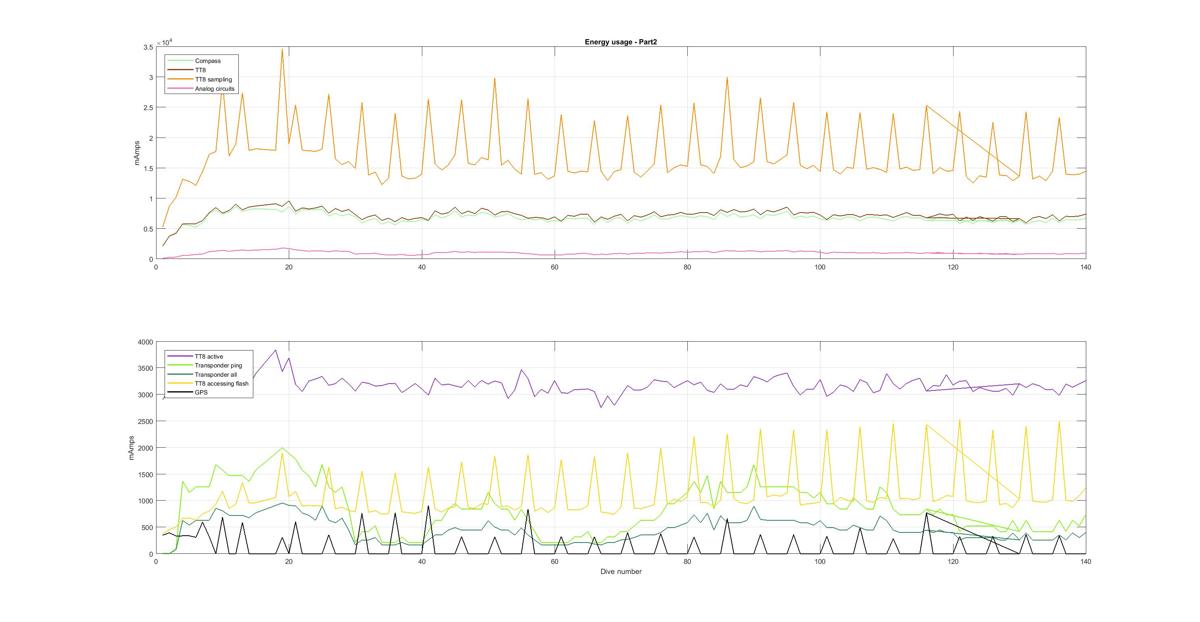The image size is (1200, 622).
Task: Click the black GPS legend line sample
Action: (x=181, y=392)
